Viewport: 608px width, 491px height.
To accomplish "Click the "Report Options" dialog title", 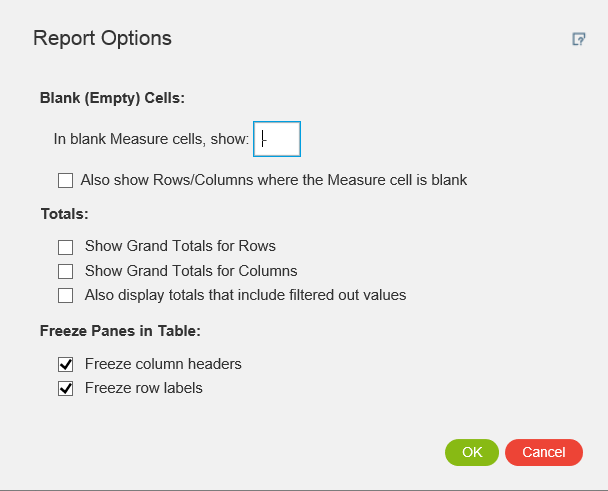I will 102,39.
